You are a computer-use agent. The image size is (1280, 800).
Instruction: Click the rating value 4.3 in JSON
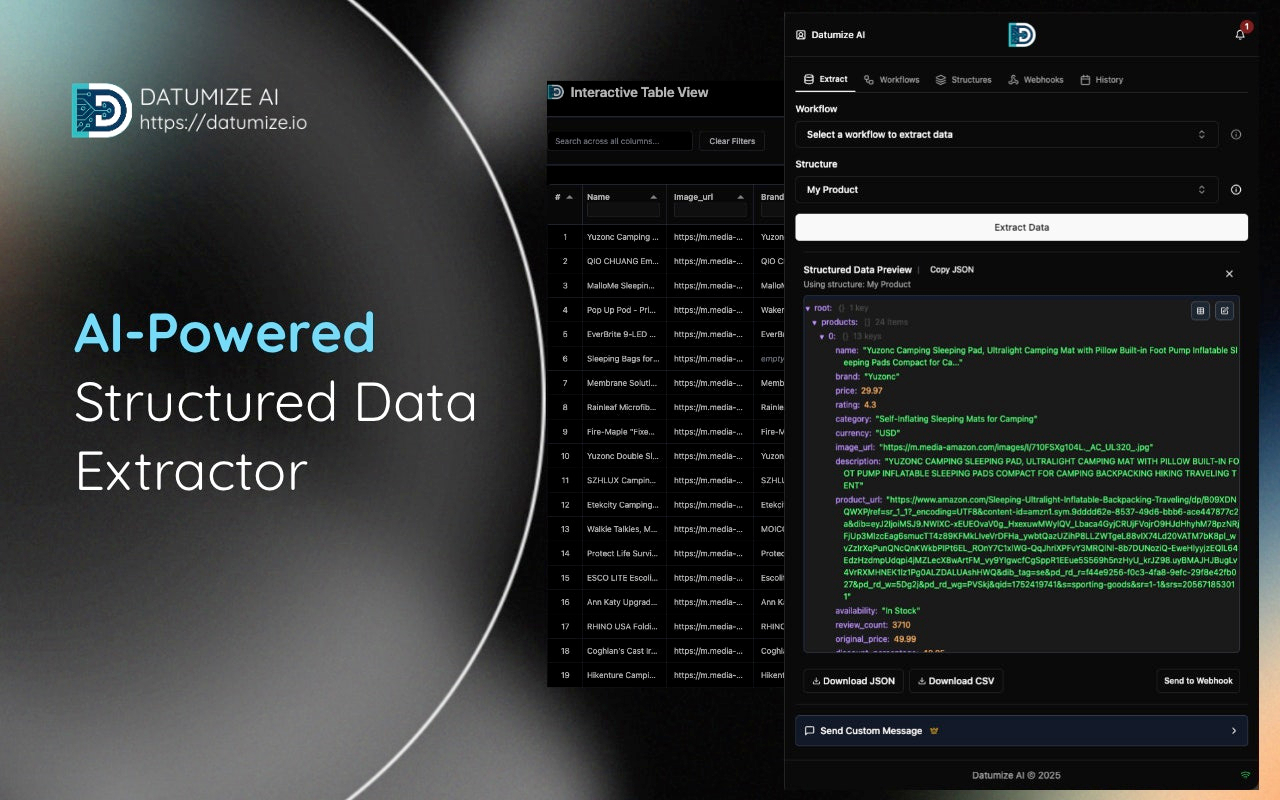pos(870,405)
